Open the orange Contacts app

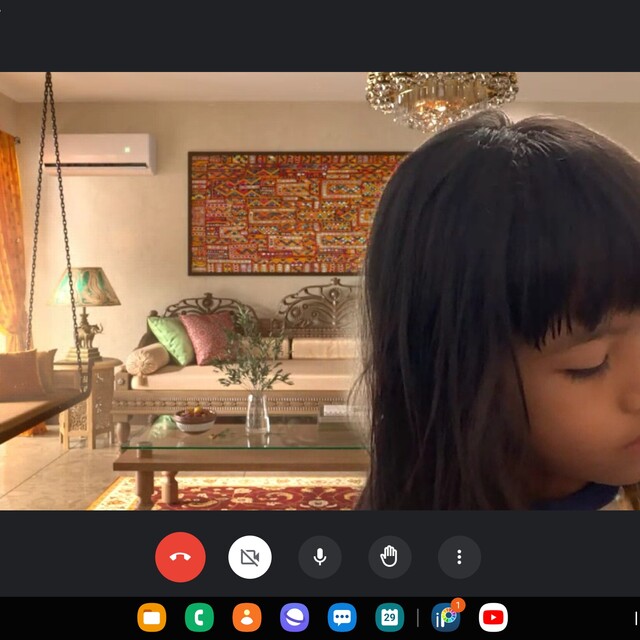[x=247, y=617]
